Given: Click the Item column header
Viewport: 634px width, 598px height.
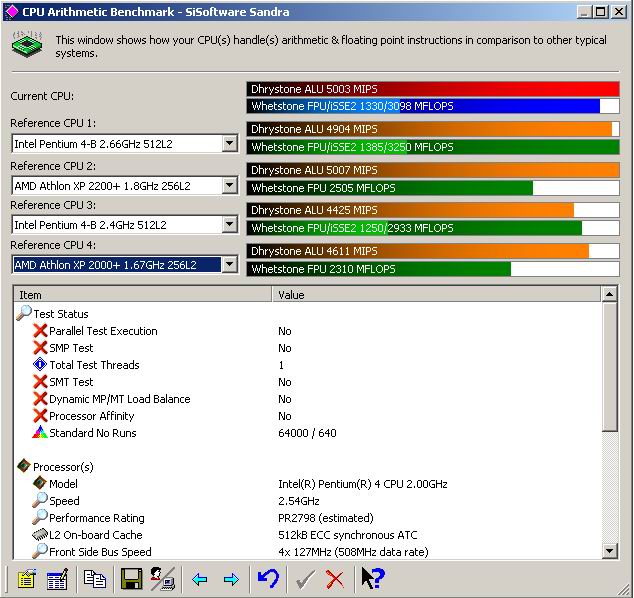Looking at the screenshot, I should [143, 295].
